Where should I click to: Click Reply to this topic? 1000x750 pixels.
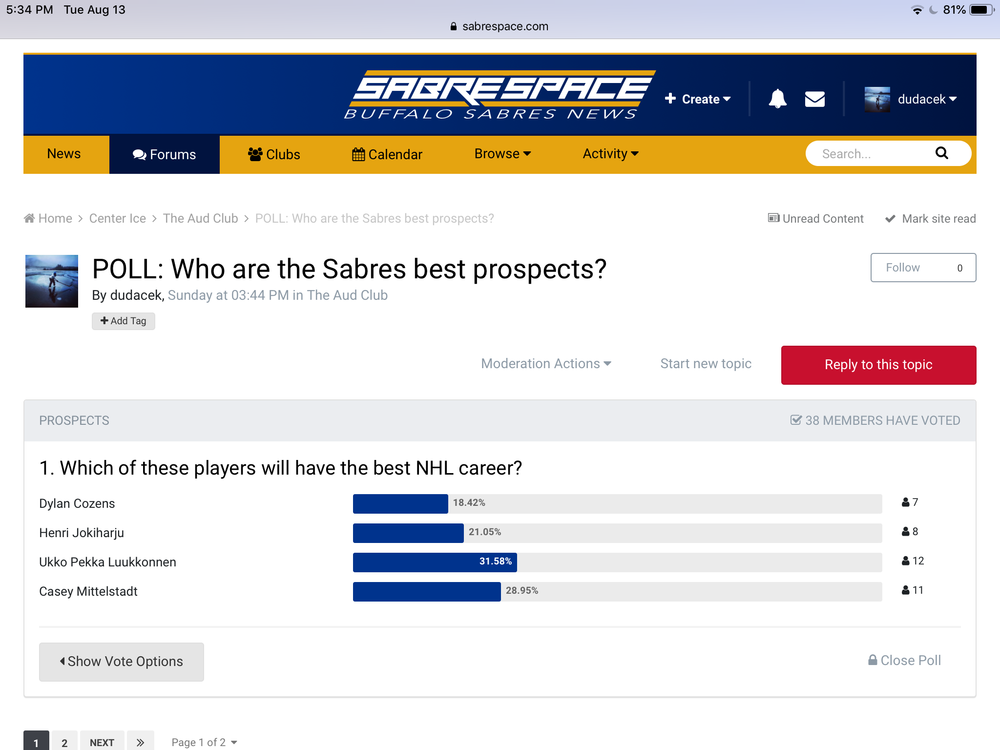(x=878, y=365)
